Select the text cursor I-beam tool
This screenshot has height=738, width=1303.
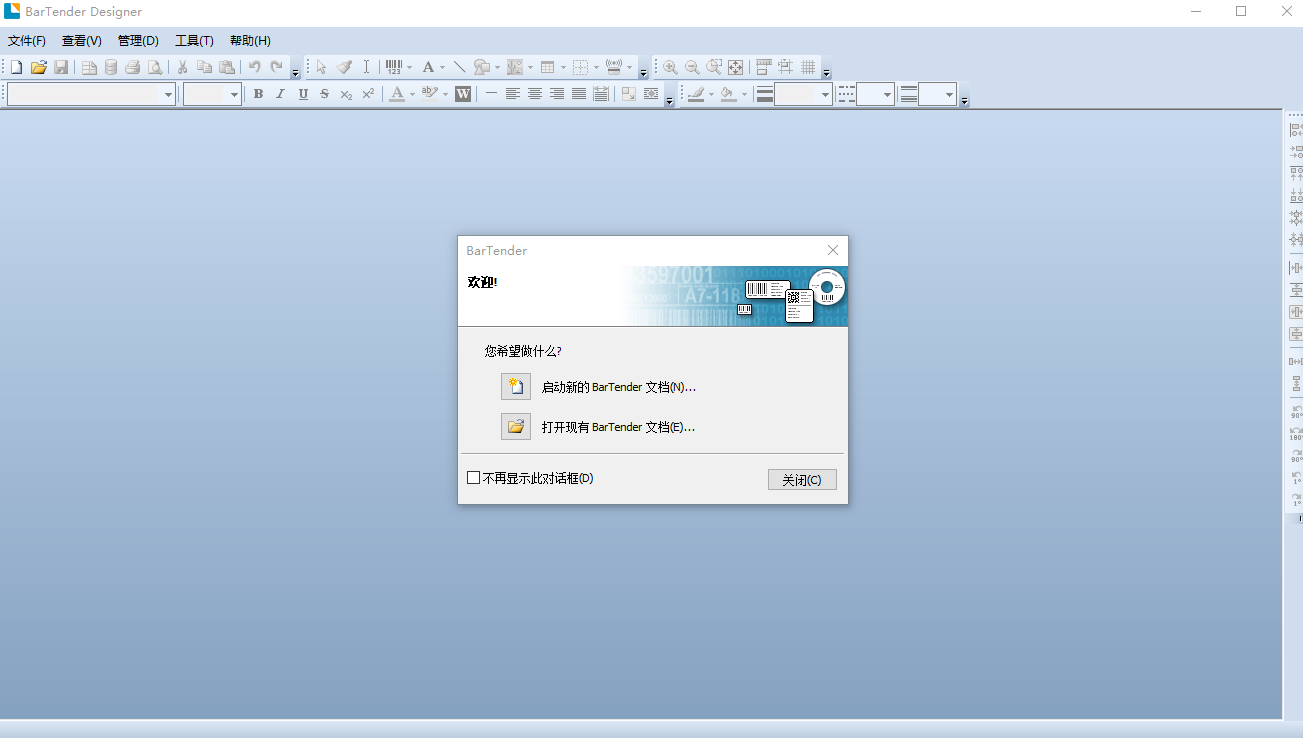tap(366, 67)
